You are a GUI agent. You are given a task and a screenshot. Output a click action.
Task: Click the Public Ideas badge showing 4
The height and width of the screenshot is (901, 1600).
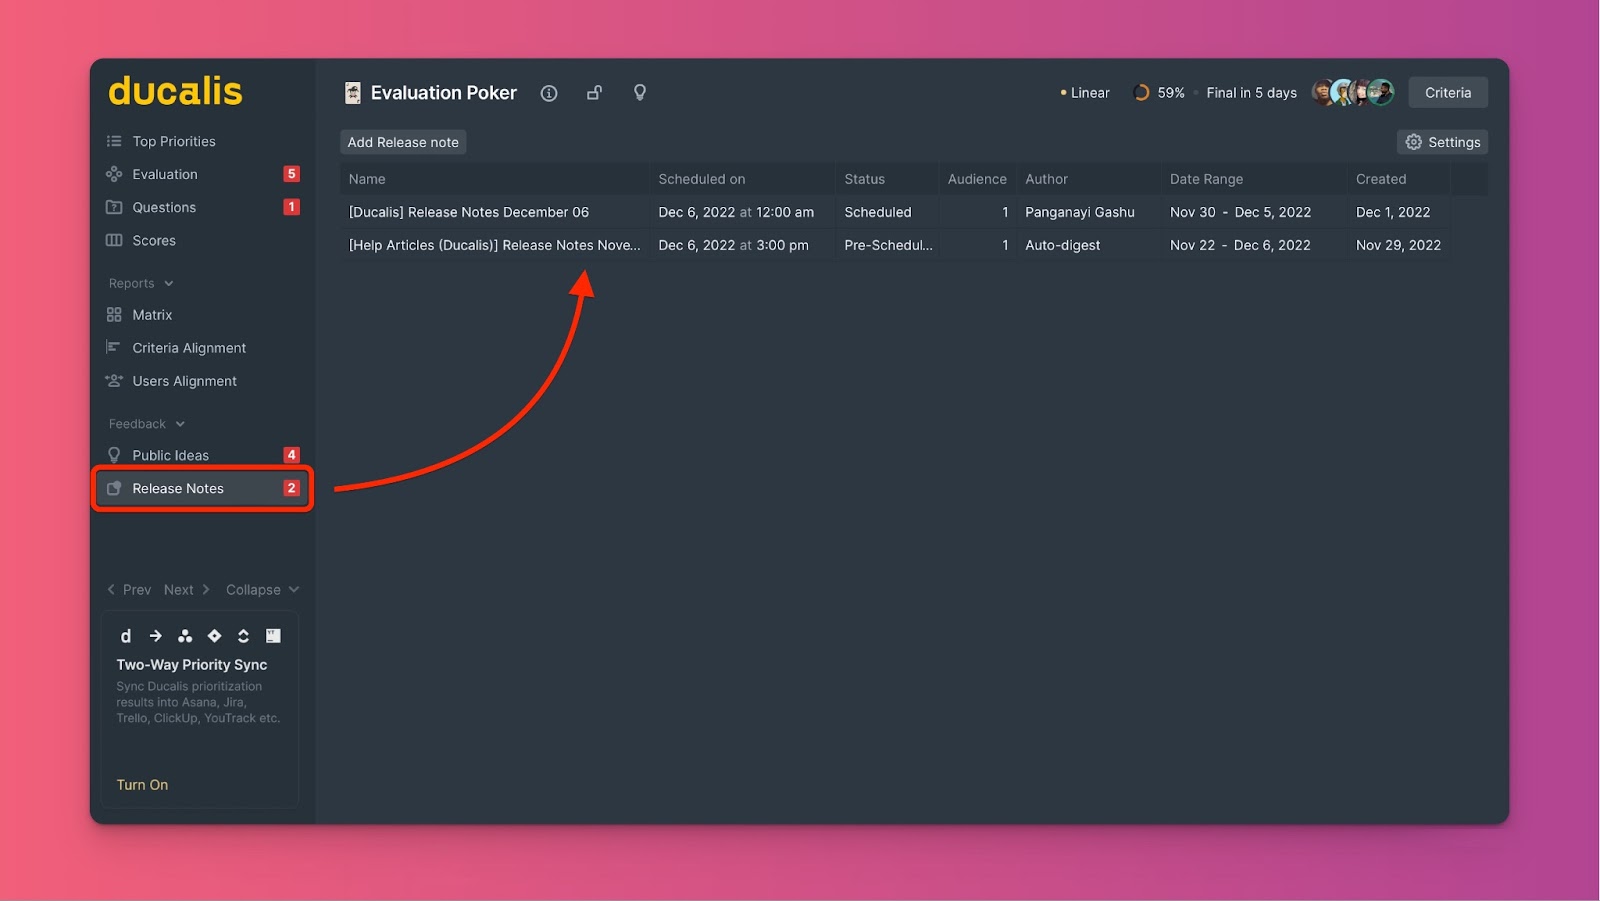[x=291, y=455]
